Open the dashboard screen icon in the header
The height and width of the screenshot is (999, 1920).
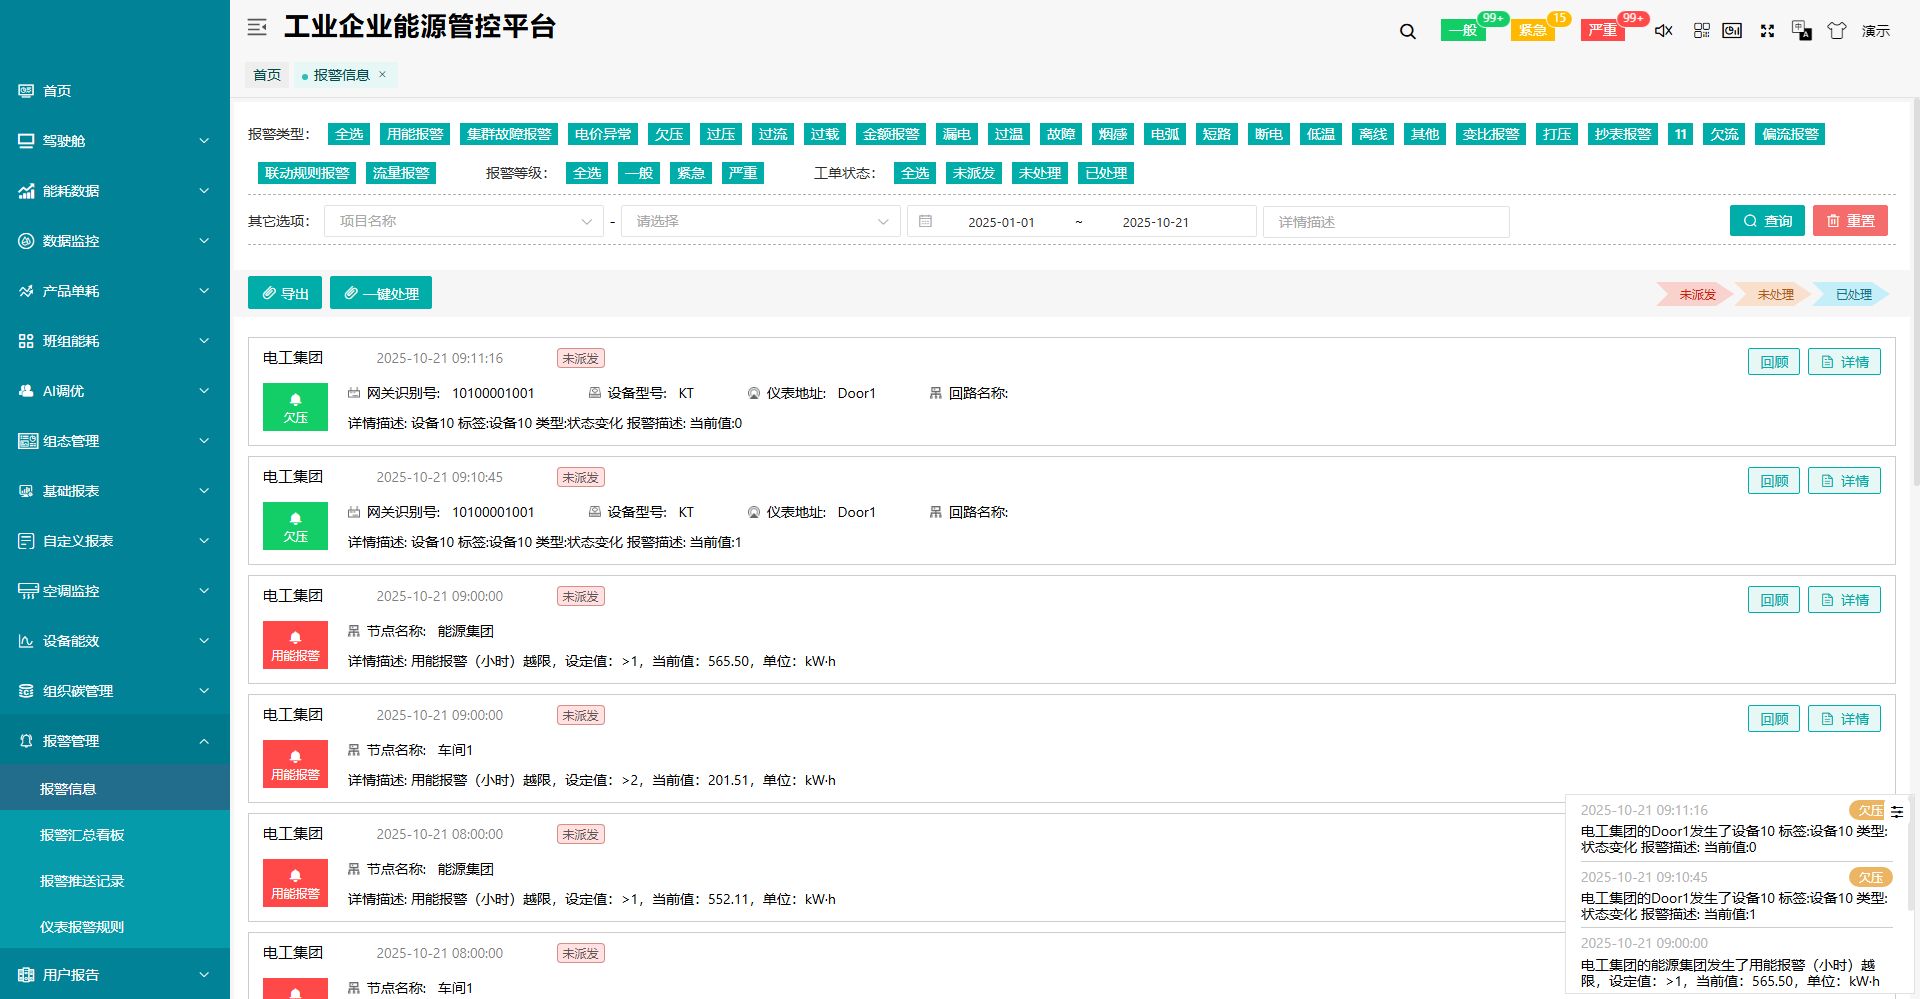(x=1732, y=31)
